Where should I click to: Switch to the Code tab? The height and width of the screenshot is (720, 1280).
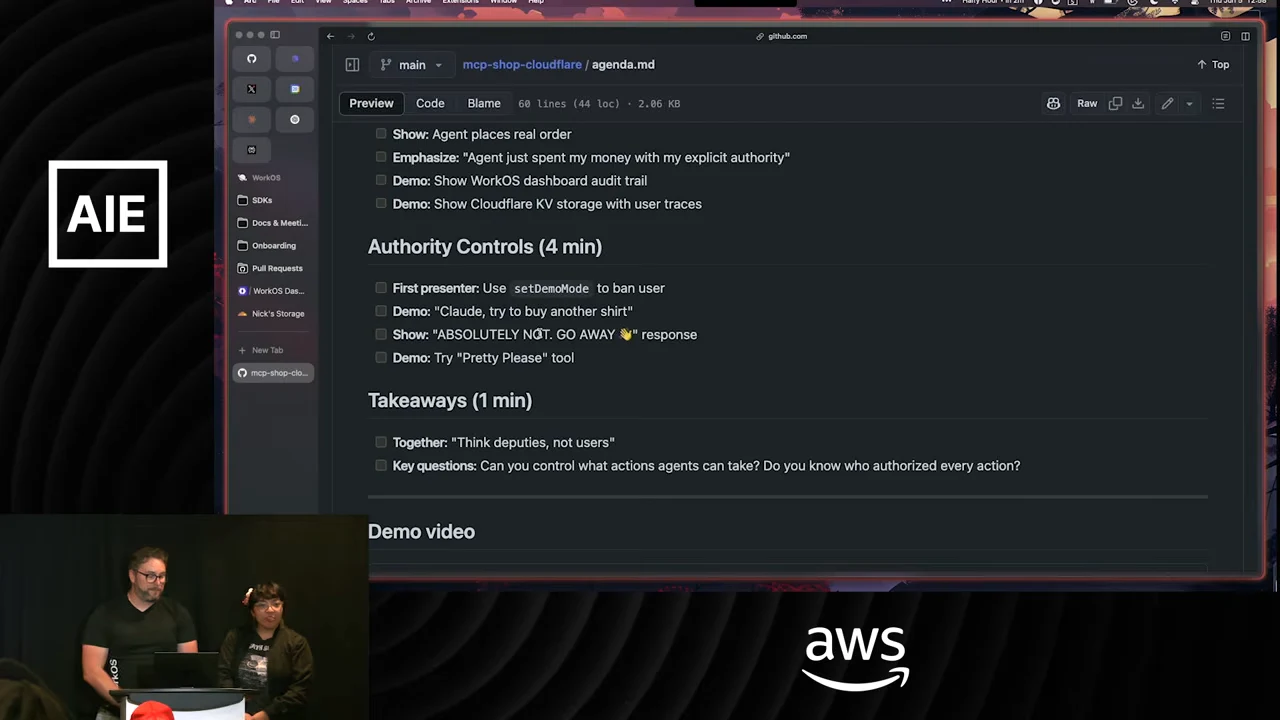[x=430, y=103]
